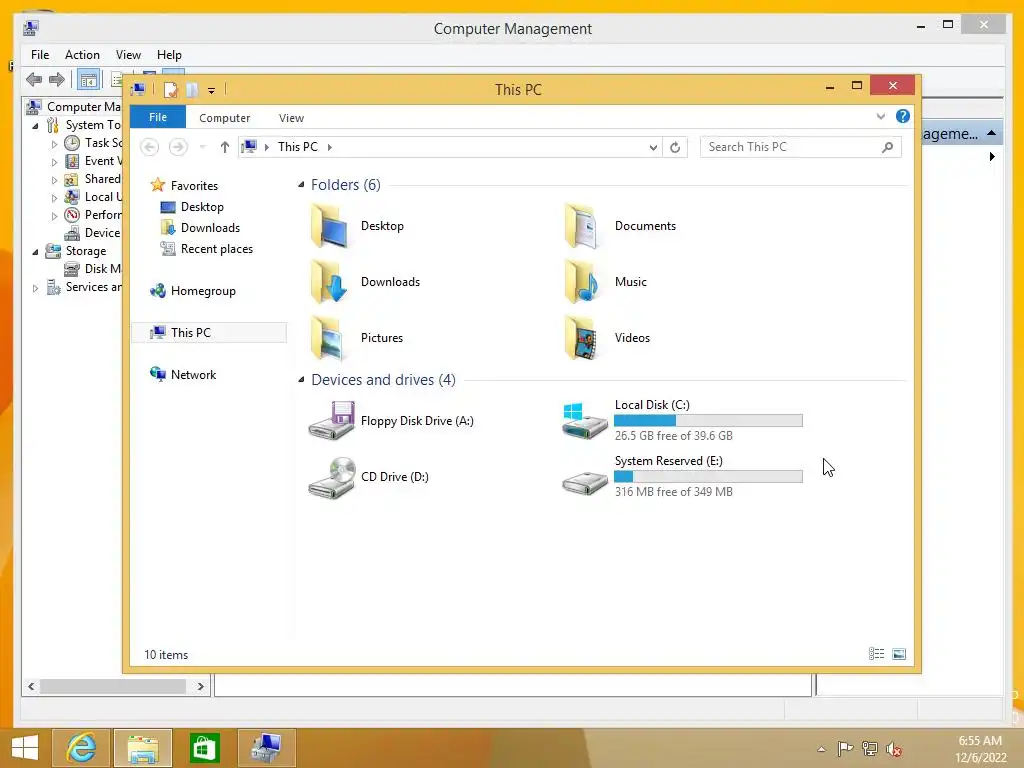The image size is (1024, 768).
Task: Select This PC in navigation pane
Action: coord(209,333)
